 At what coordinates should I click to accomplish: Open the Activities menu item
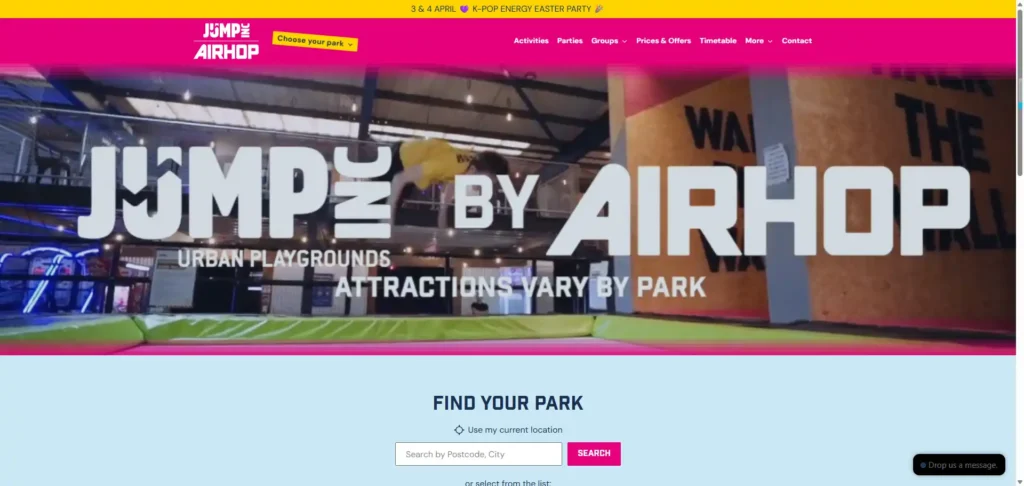pyautogui.click(x=531, y=40)
